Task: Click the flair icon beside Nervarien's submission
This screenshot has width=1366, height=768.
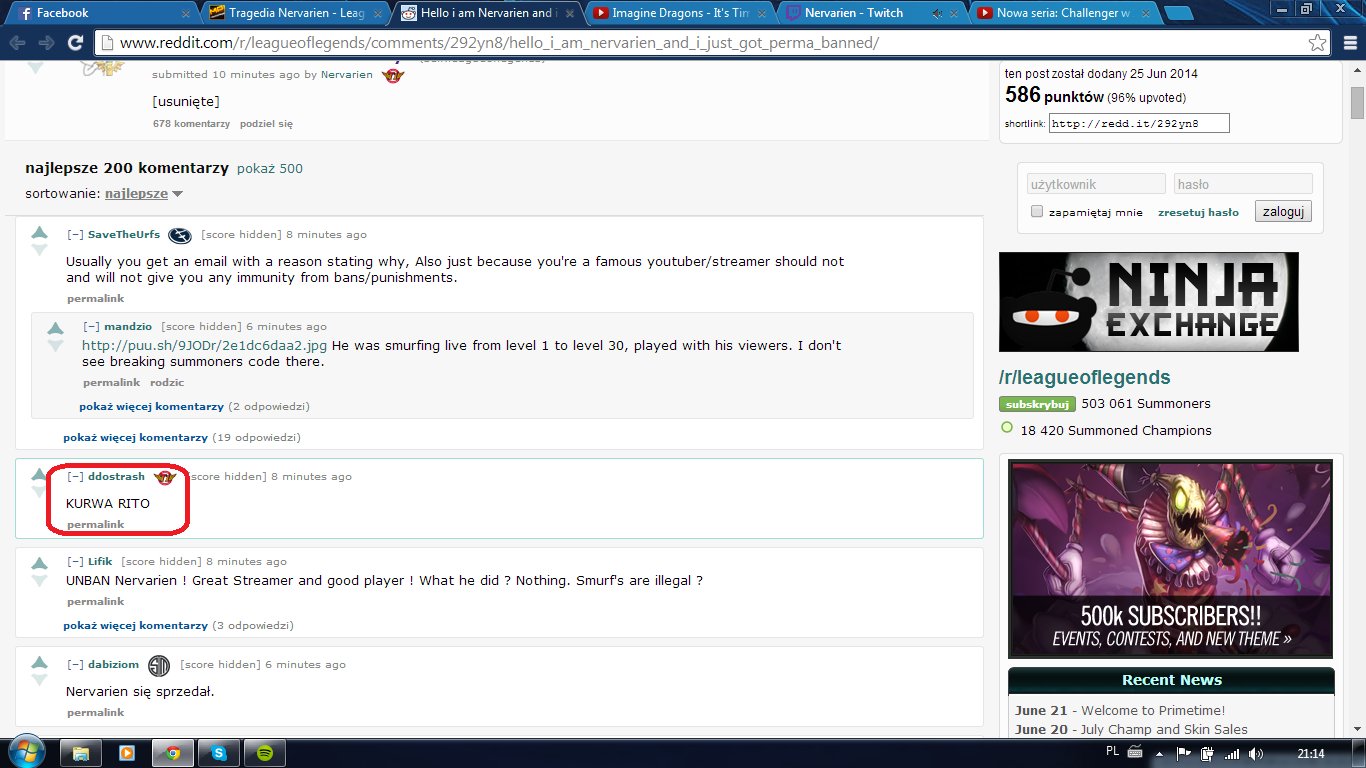Action: 393,75
